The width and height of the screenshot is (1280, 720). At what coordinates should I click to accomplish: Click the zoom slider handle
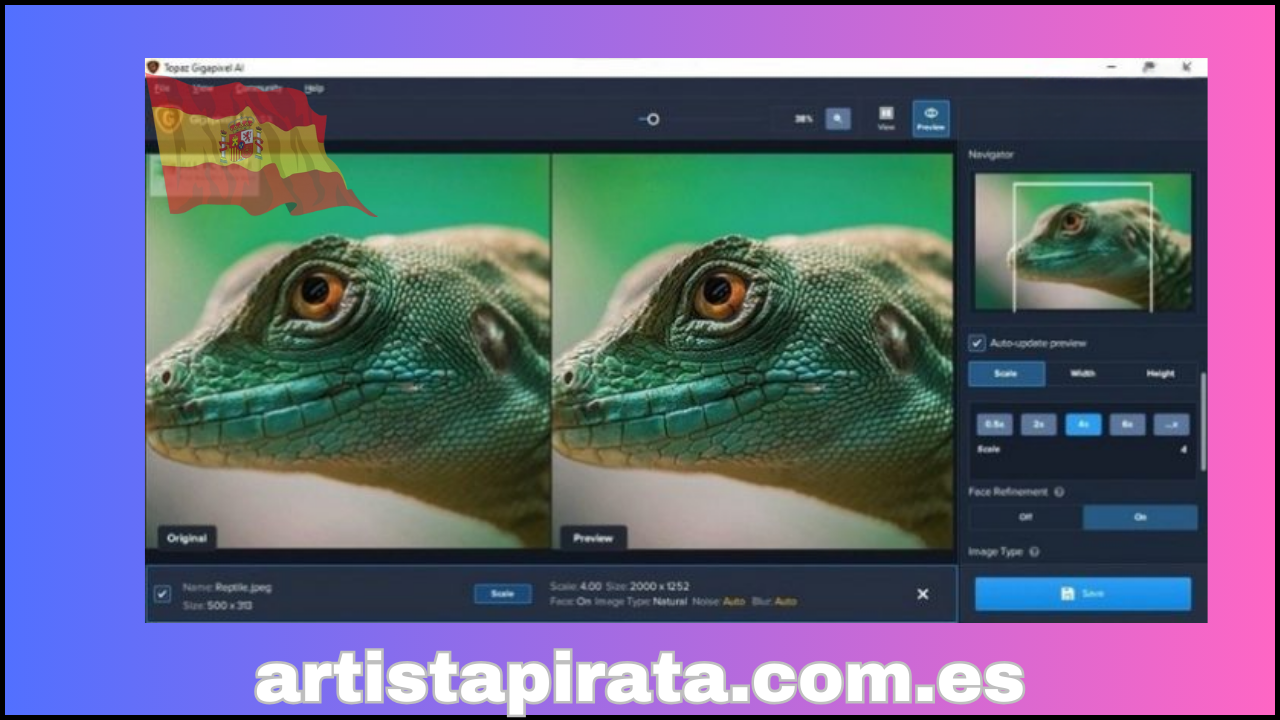[653, 119]
